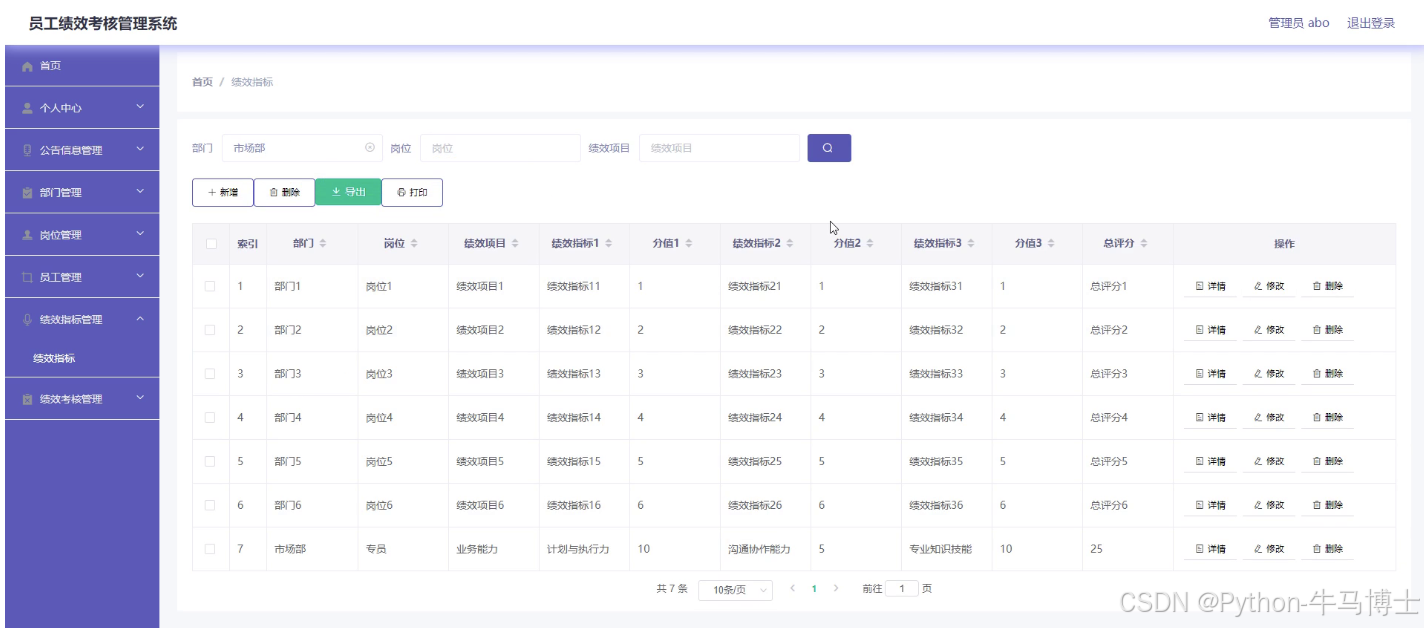Clear 市场部 using the circular X icon

(370, 147)
